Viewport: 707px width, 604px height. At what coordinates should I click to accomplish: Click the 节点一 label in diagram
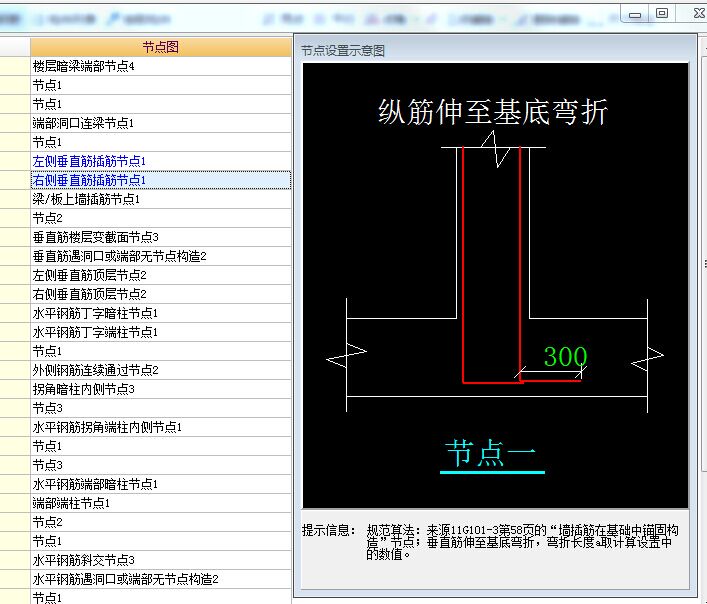(x=491, y=453)
